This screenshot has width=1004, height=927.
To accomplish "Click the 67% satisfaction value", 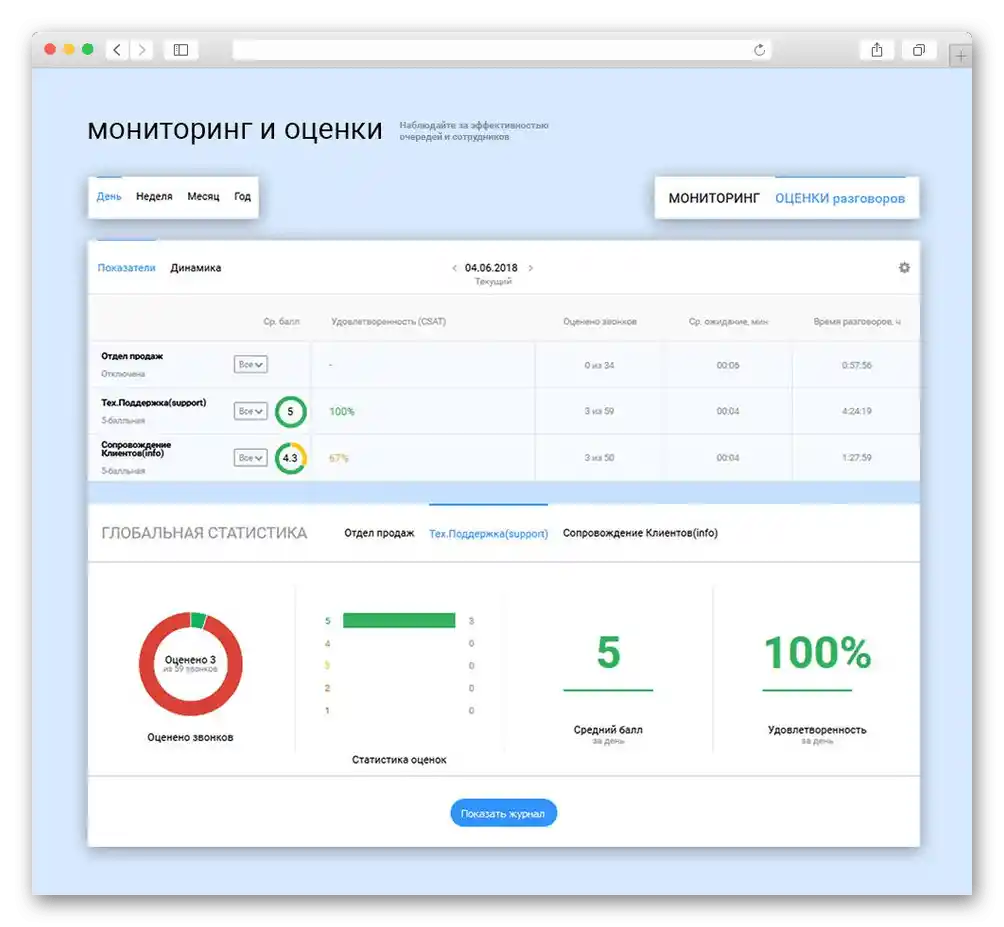I will [339, 458].
